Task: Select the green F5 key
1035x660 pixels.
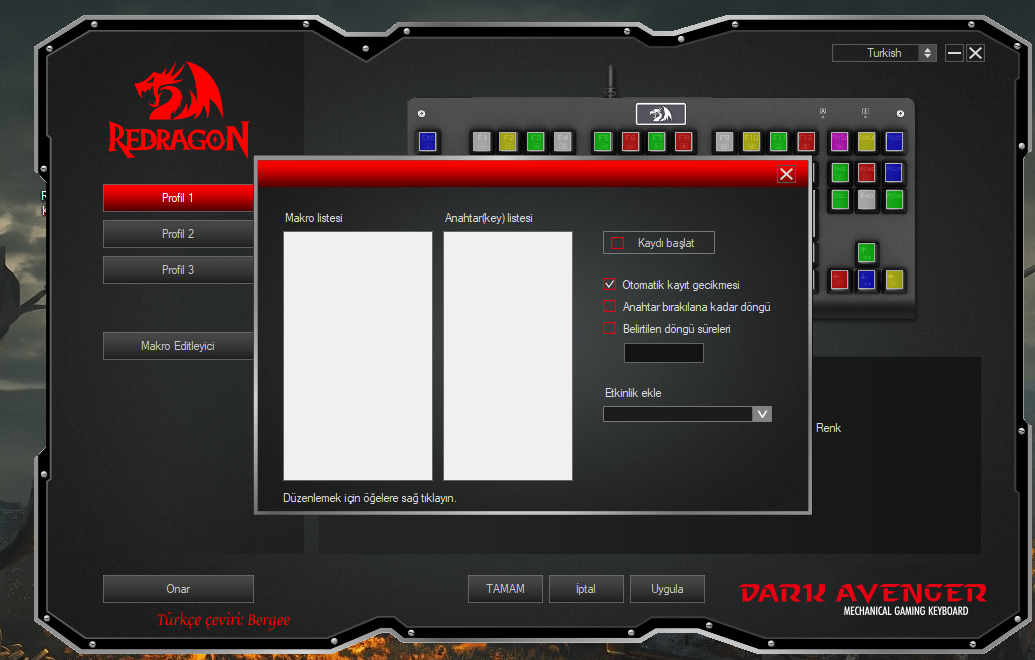Action: click(x=603, y=141)
